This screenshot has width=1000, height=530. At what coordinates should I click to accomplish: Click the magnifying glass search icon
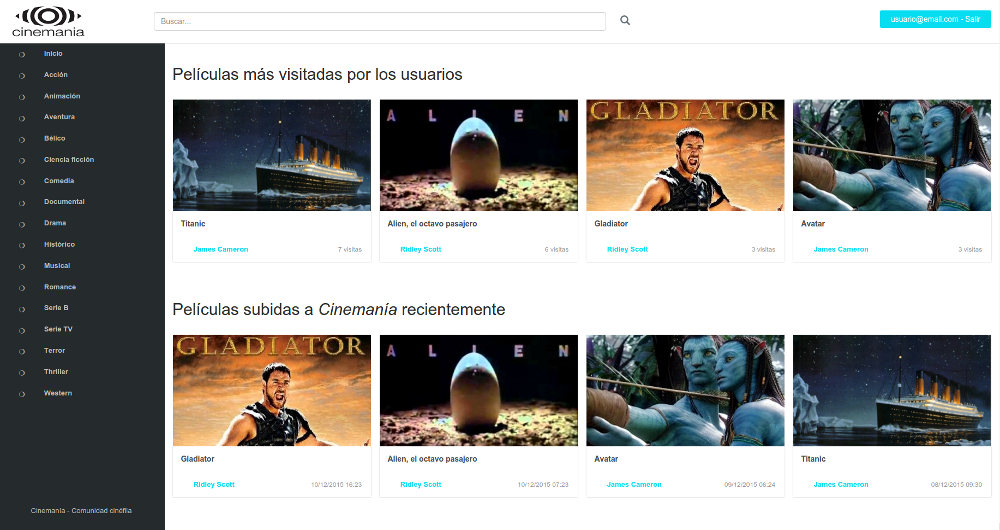click(x=625, y=20)
